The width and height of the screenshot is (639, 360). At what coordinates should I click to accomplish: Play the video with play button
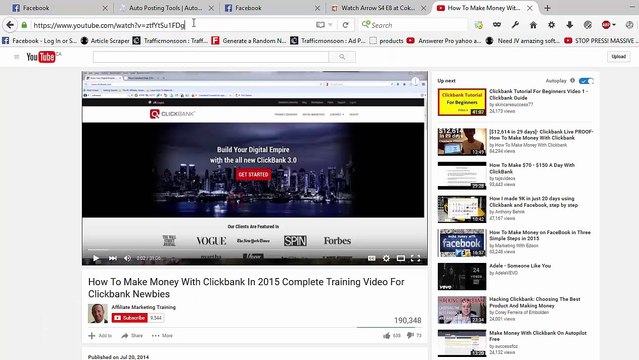96,258
